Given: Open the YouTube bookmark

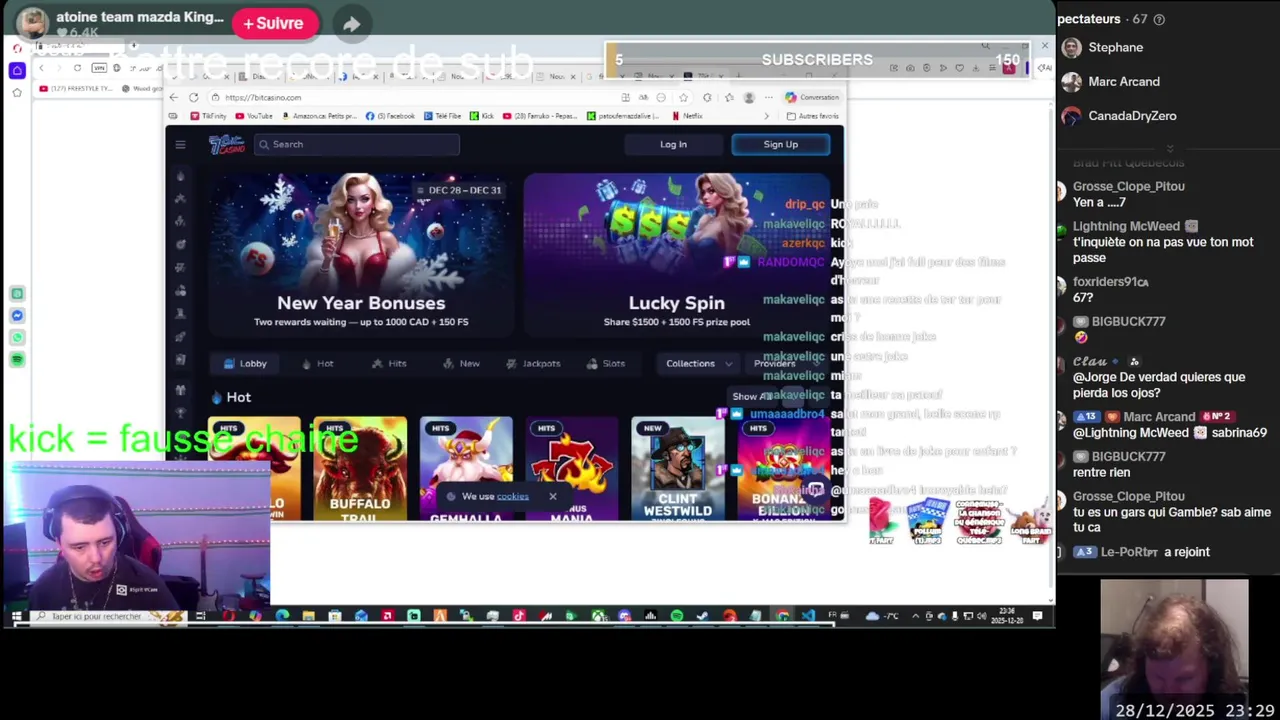Looking at the screenshot, I should pos(254,116).
